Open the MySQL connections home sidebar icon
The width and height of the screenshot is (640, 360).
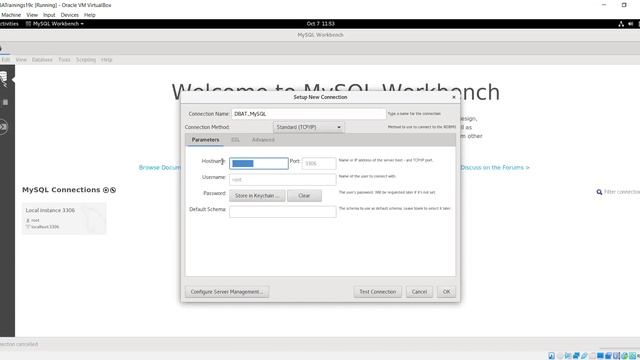(3, 78)
